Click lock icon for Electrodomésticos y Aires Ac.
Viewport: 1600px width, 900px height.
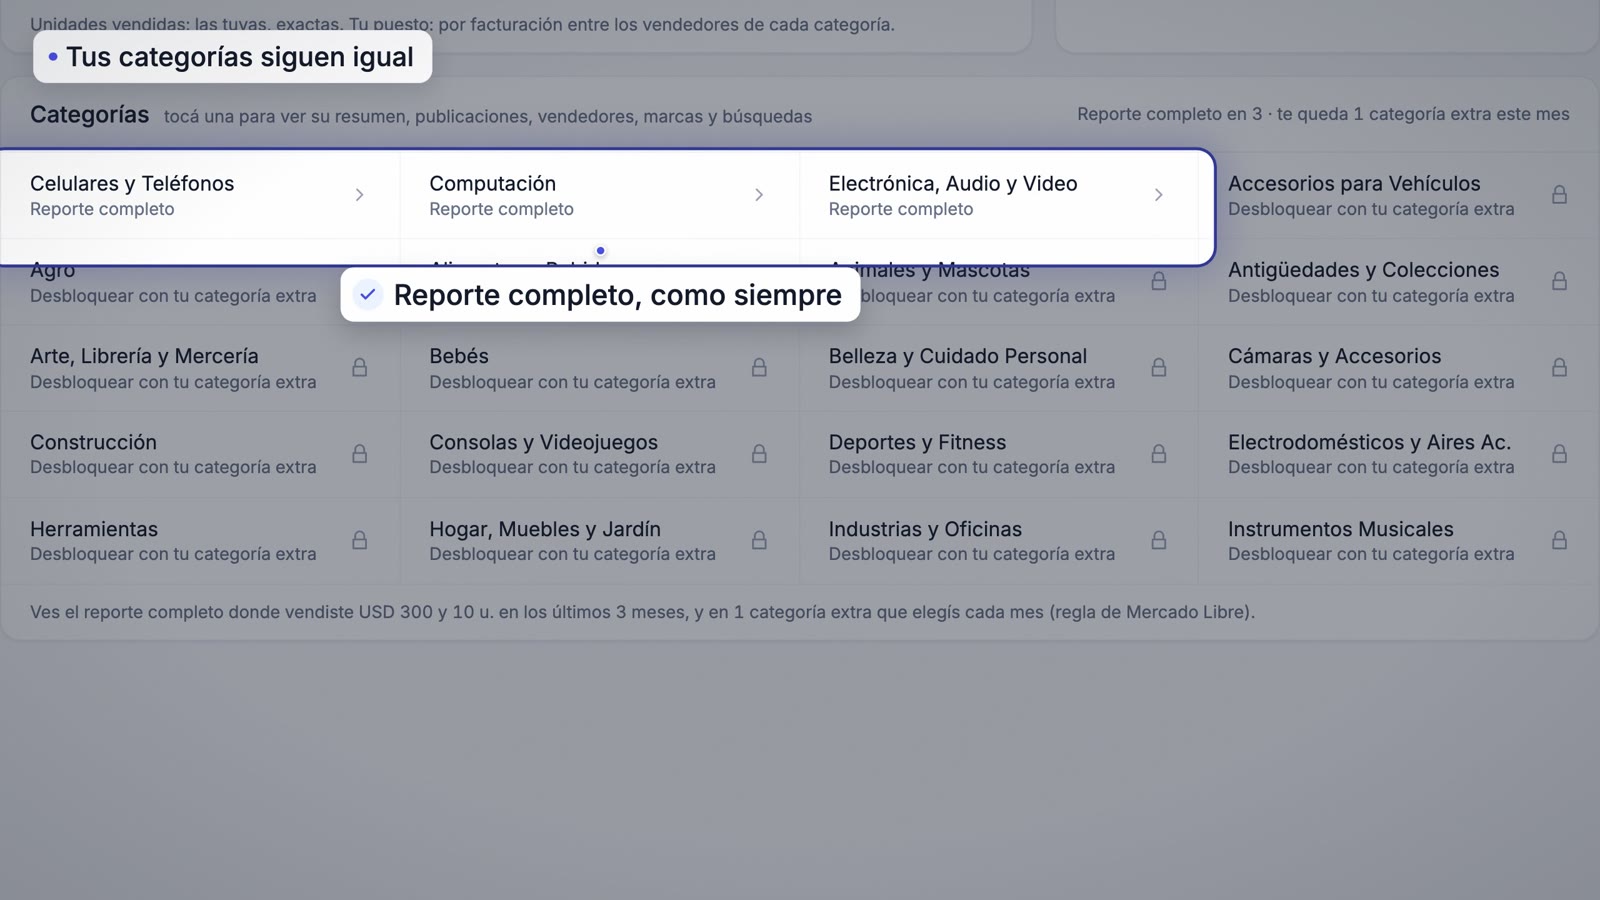point(1559,454)
